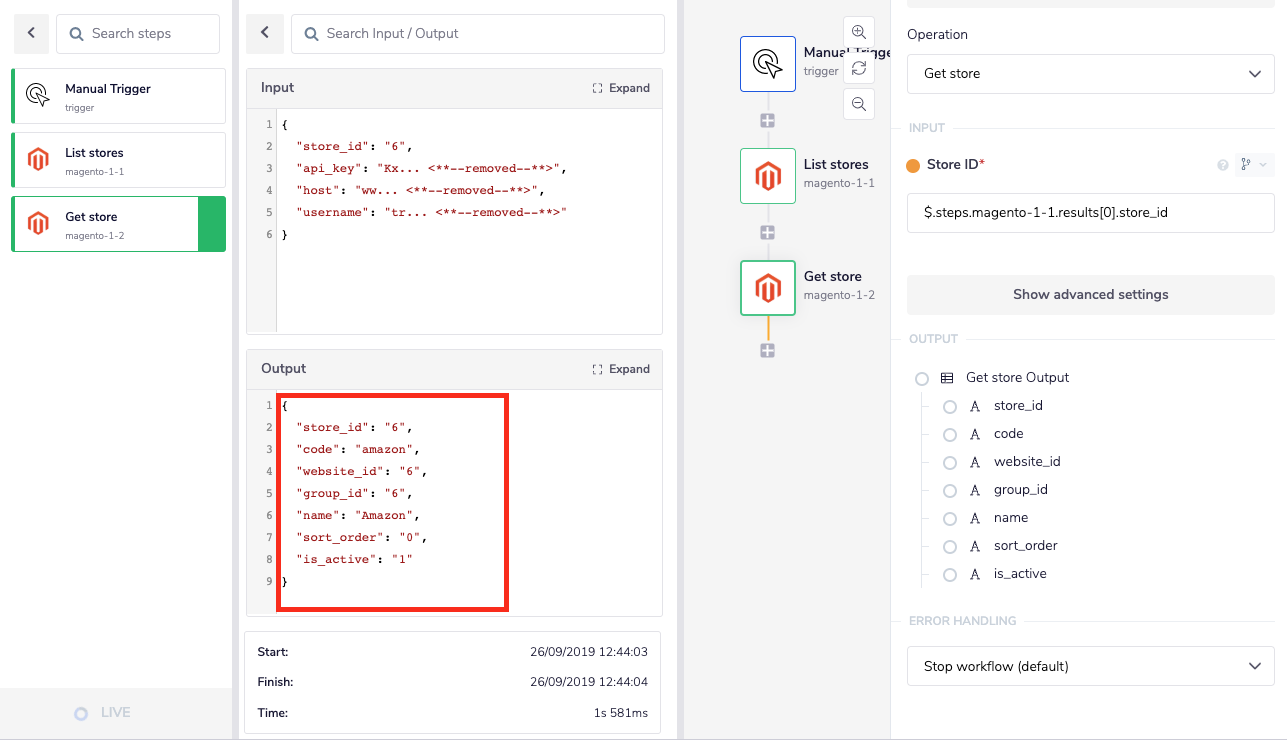Click the Magento icon on the List stores node
This screenshot has height=741, width=1287.
[767, 175]
